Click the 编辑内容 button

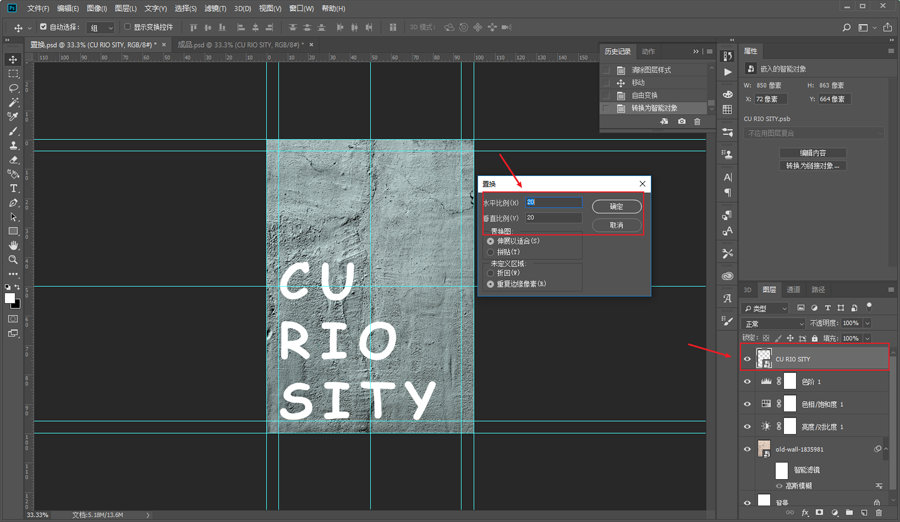pos(812,153)
